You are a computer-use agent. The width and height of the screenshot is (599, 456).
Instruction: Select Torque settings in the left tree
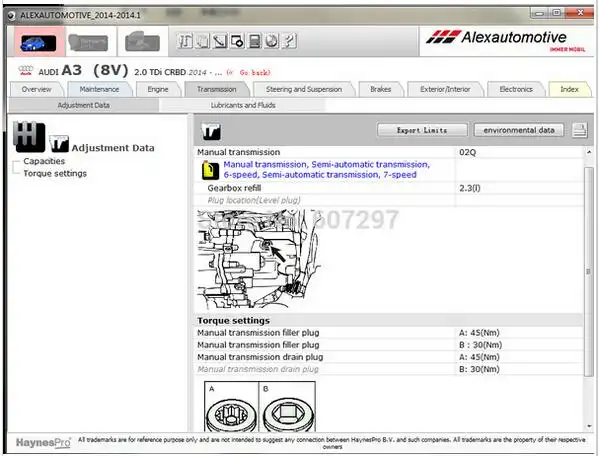point(55,173)
